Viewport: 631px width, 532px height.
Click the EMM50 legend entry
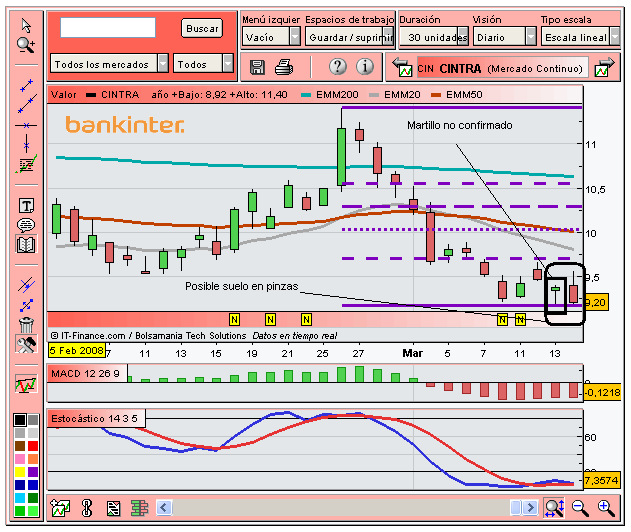[x=457, y=95]
